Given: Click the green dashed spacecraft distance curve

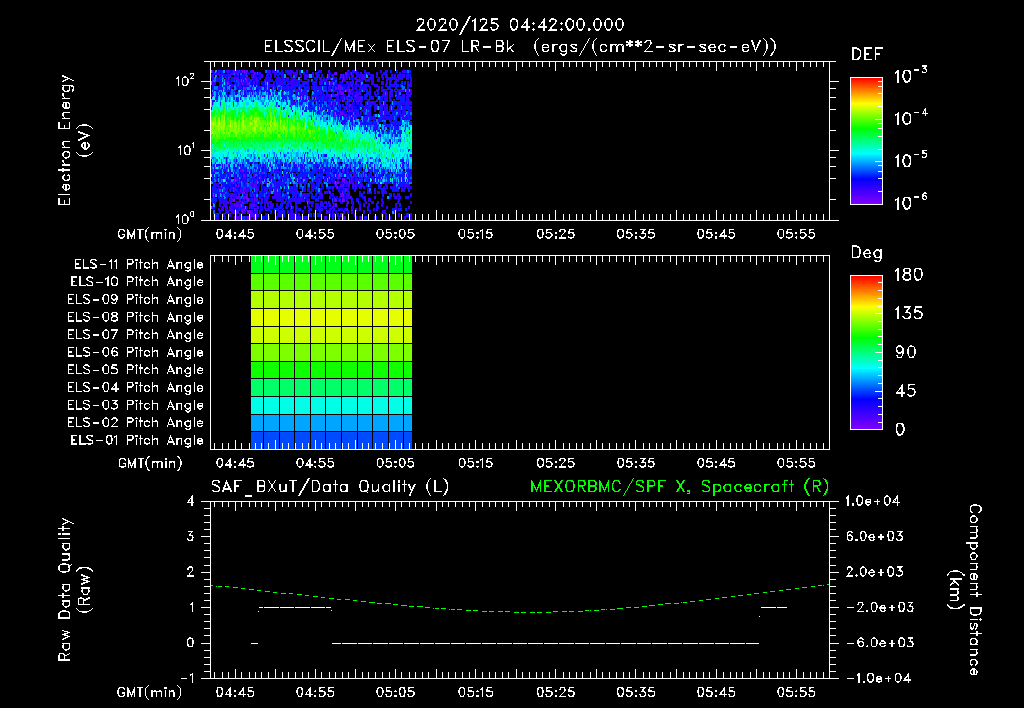Looking at the screenshot, I should (520, 611).
